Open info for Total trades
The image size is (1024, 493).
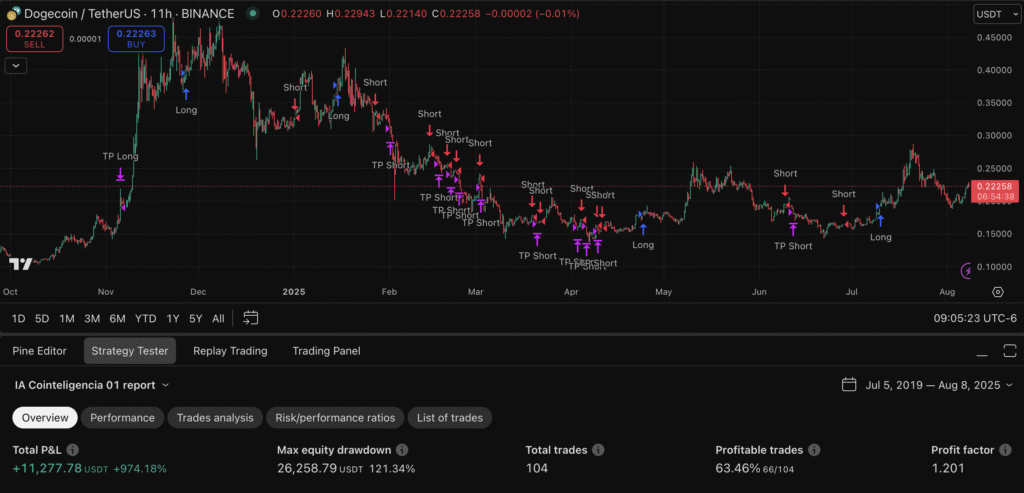click(598, 450)
